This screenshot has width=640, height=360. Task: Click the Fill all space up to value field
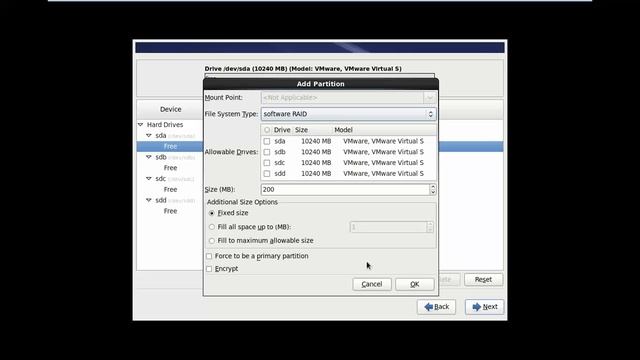click(x=388, y=227)
